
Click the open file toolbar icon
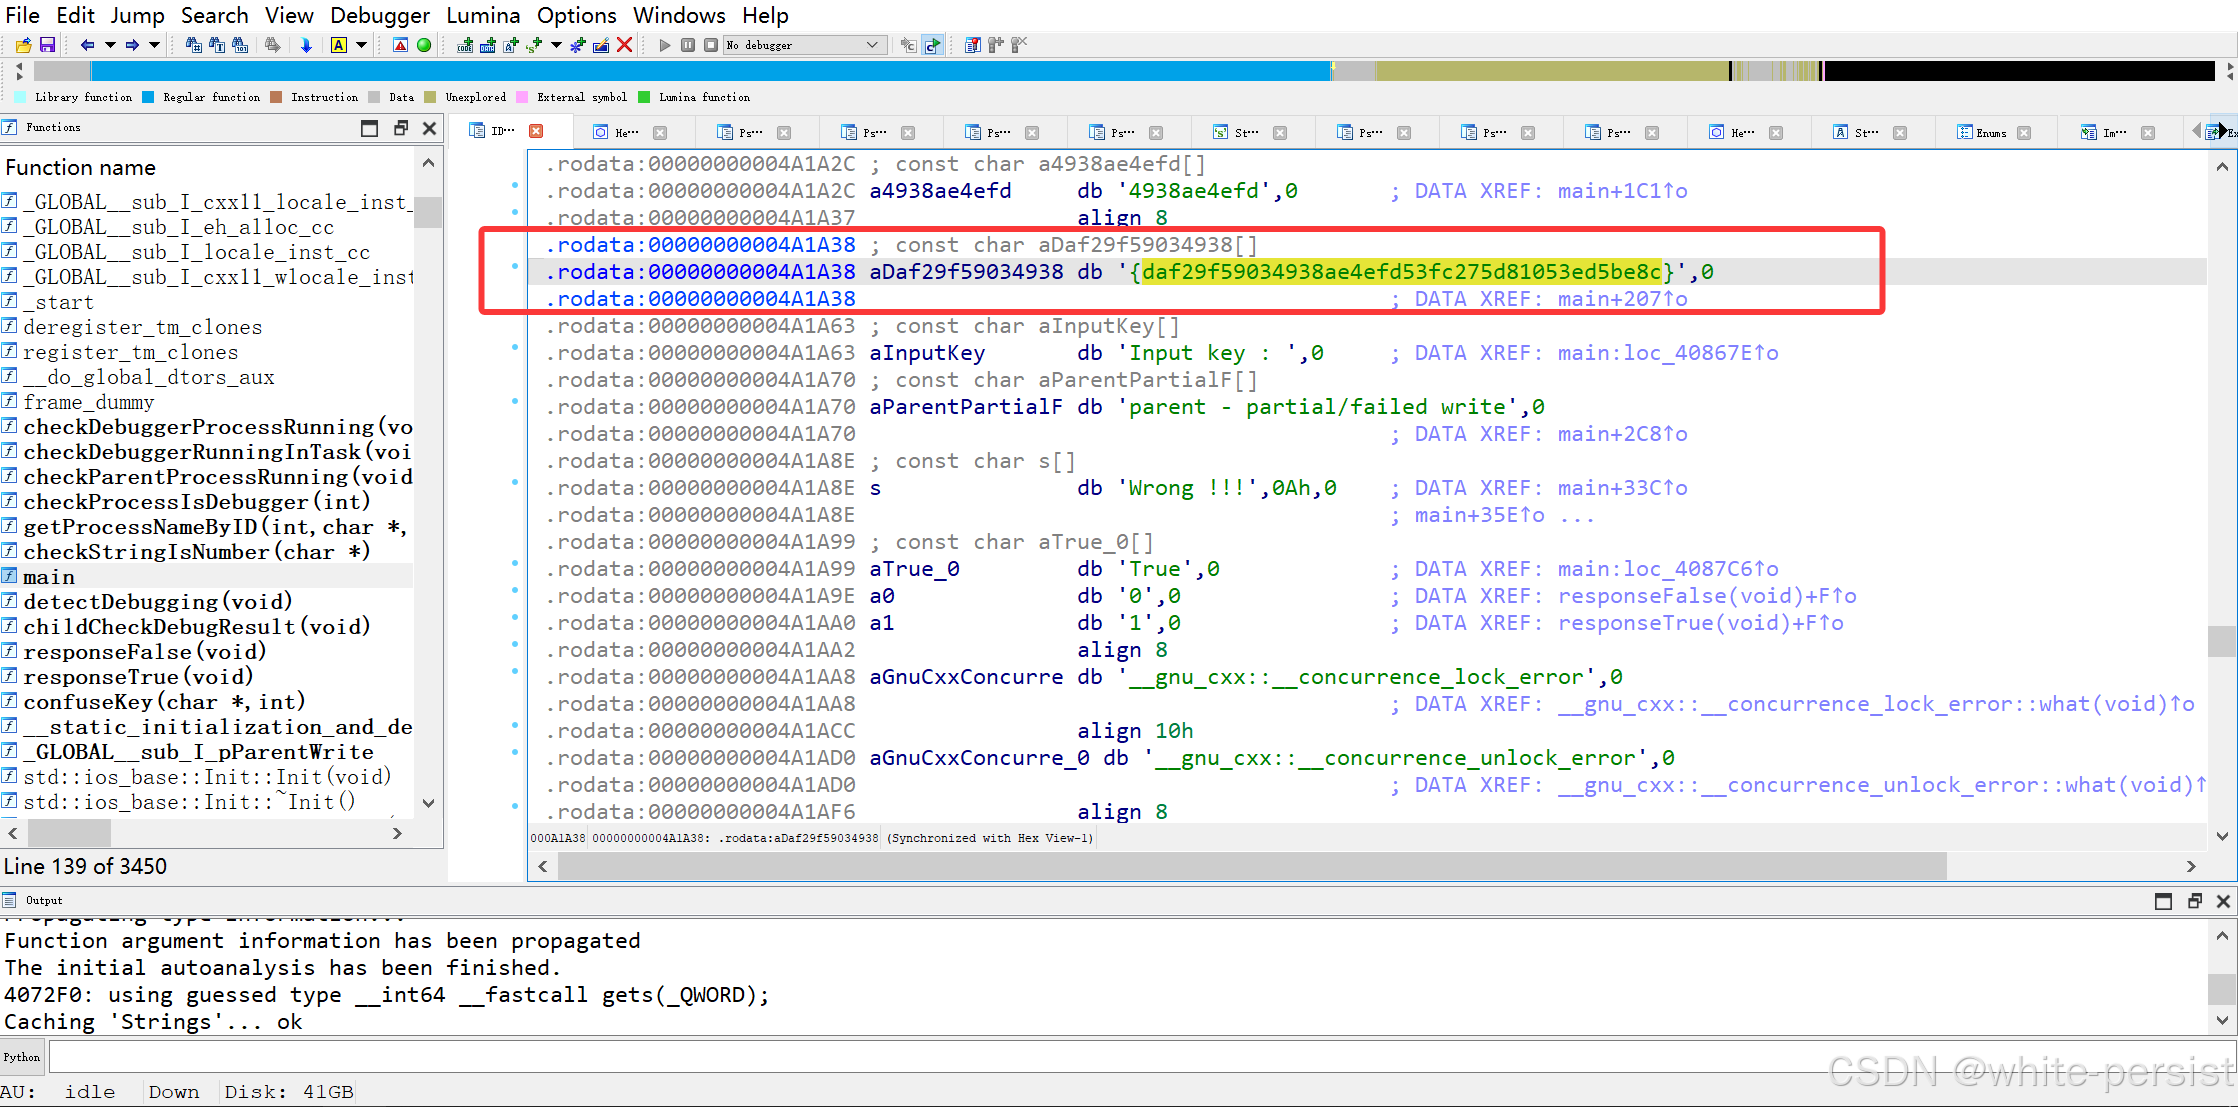23,45
